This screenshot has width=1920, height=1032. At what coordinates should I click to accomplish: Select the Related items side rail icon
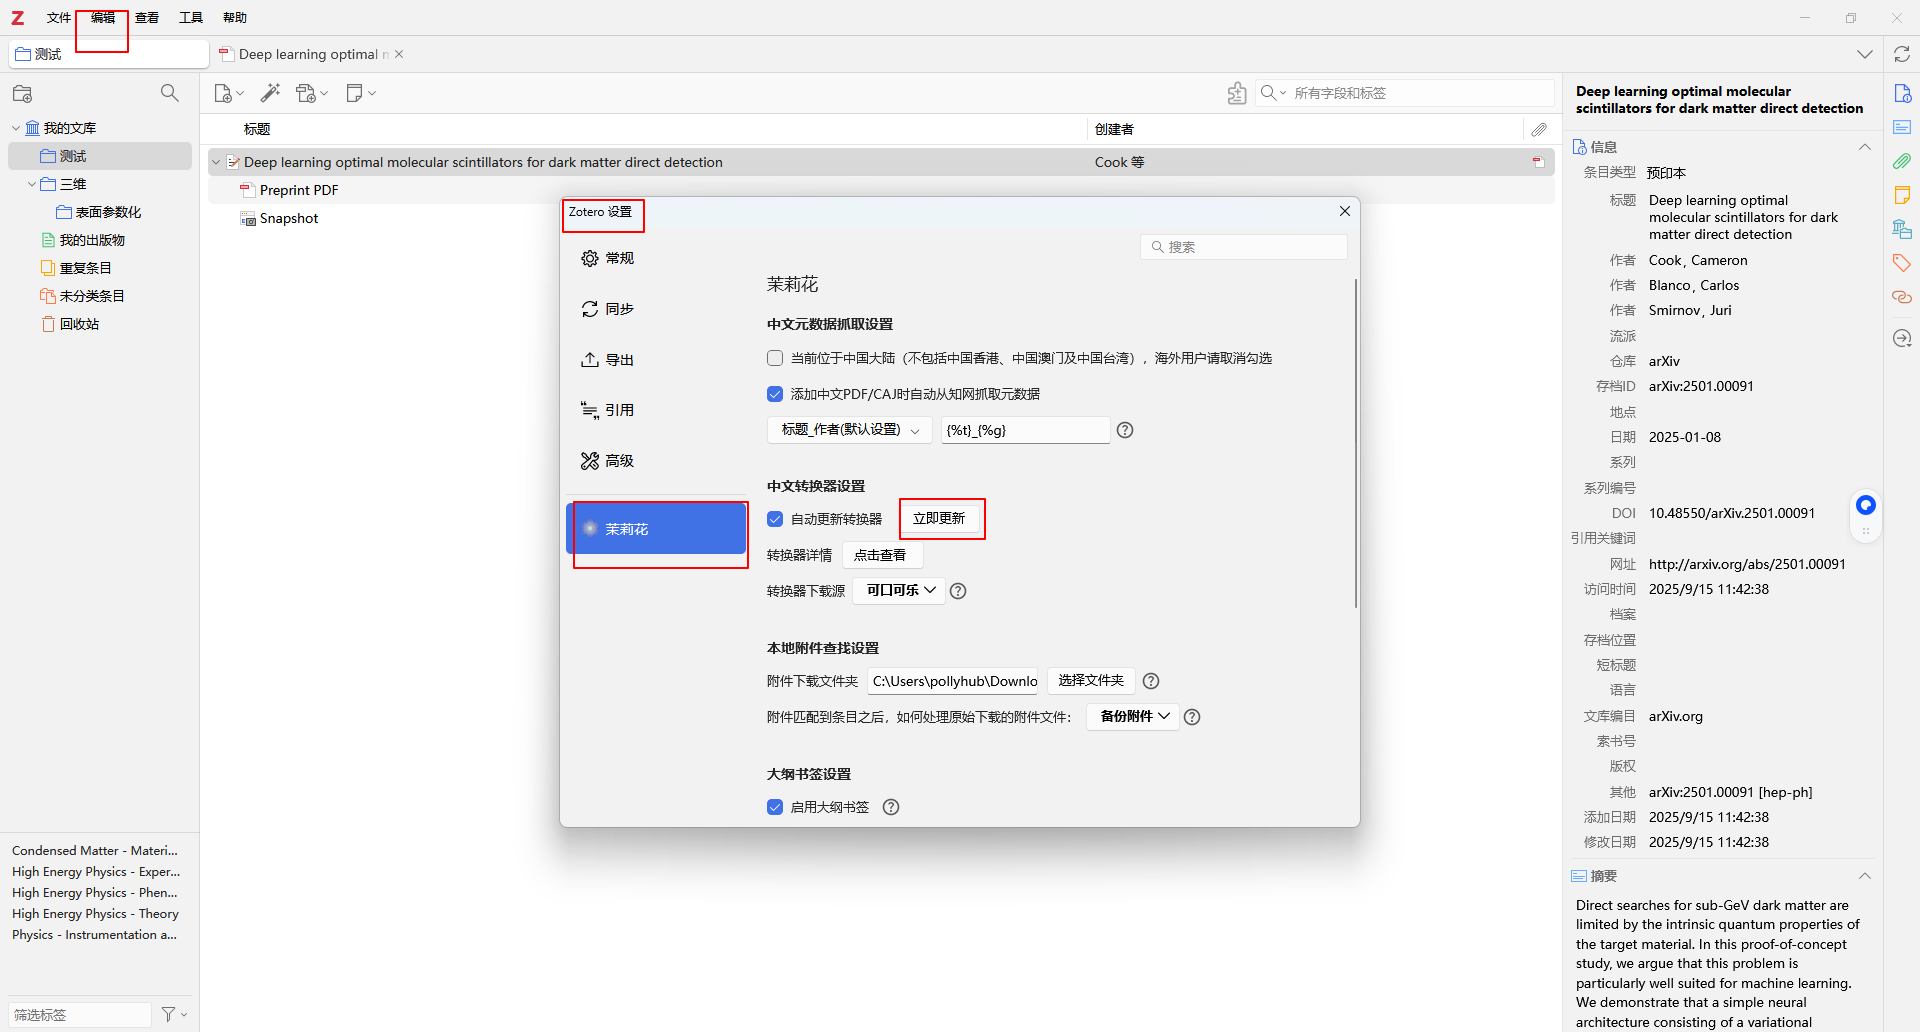coord(1902,297)
